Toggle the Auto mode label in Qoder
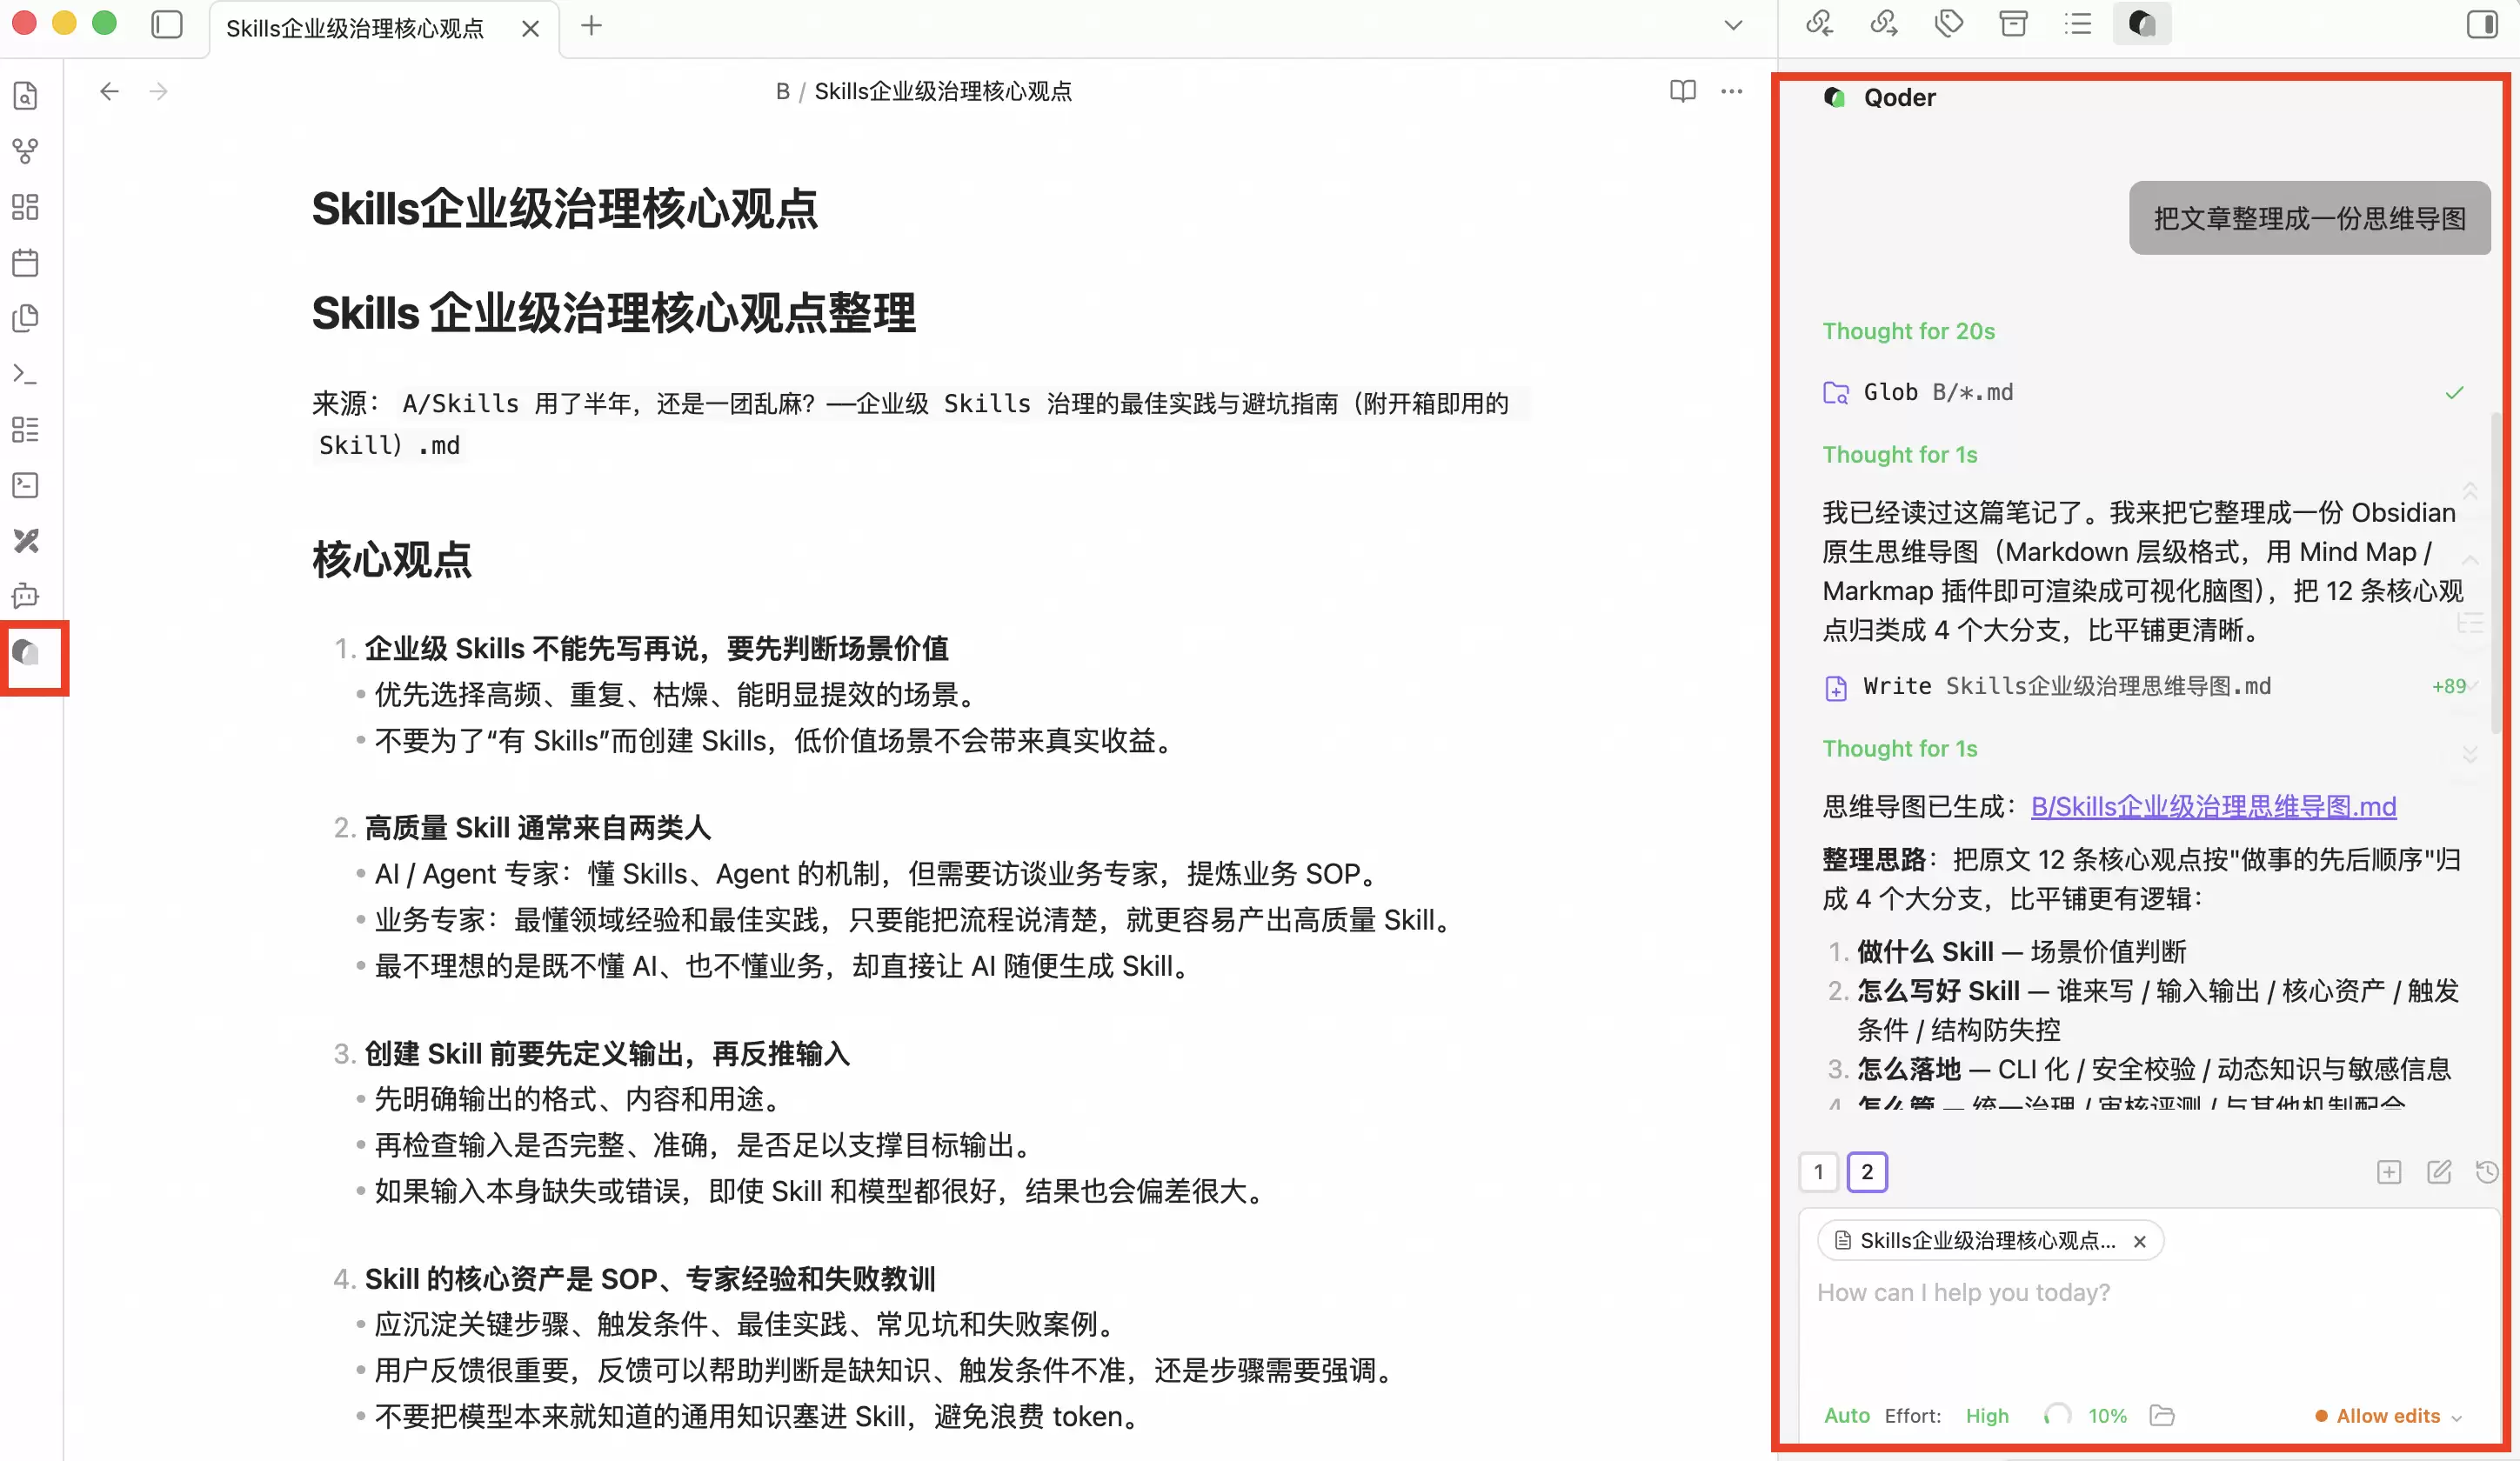Viewport: 2520px width, 1461px height. [x=1847, y=1415]
